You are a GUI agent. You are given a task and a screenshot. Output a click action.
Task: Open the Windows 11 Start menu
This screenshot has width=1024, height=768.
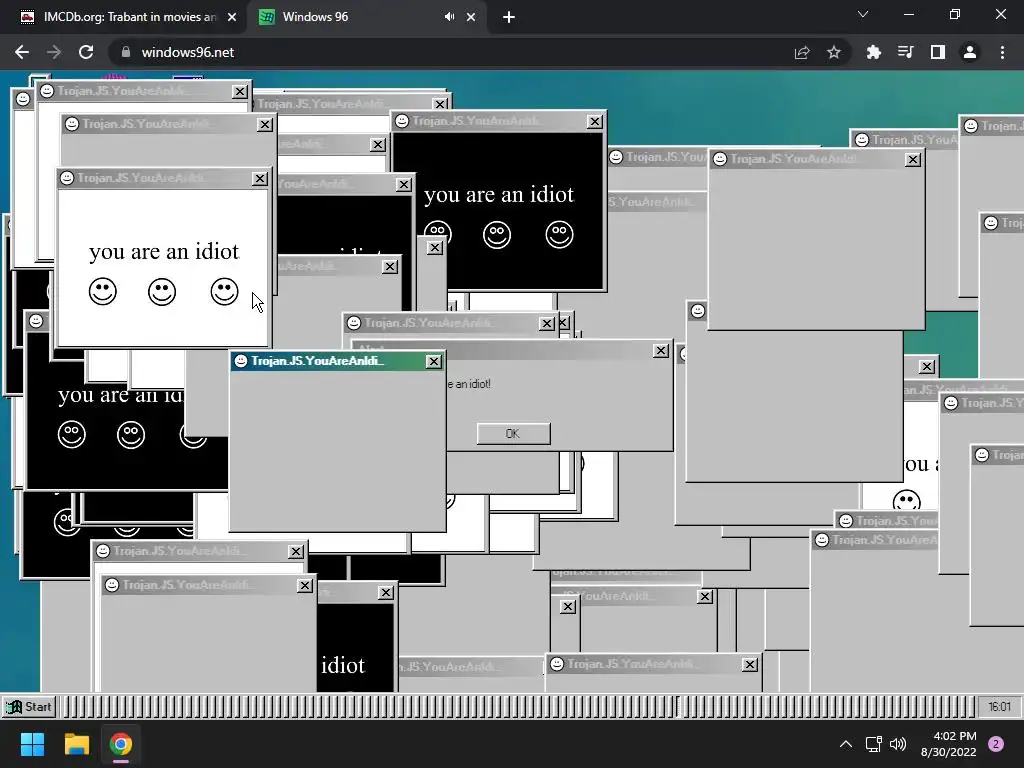point(32,744)
